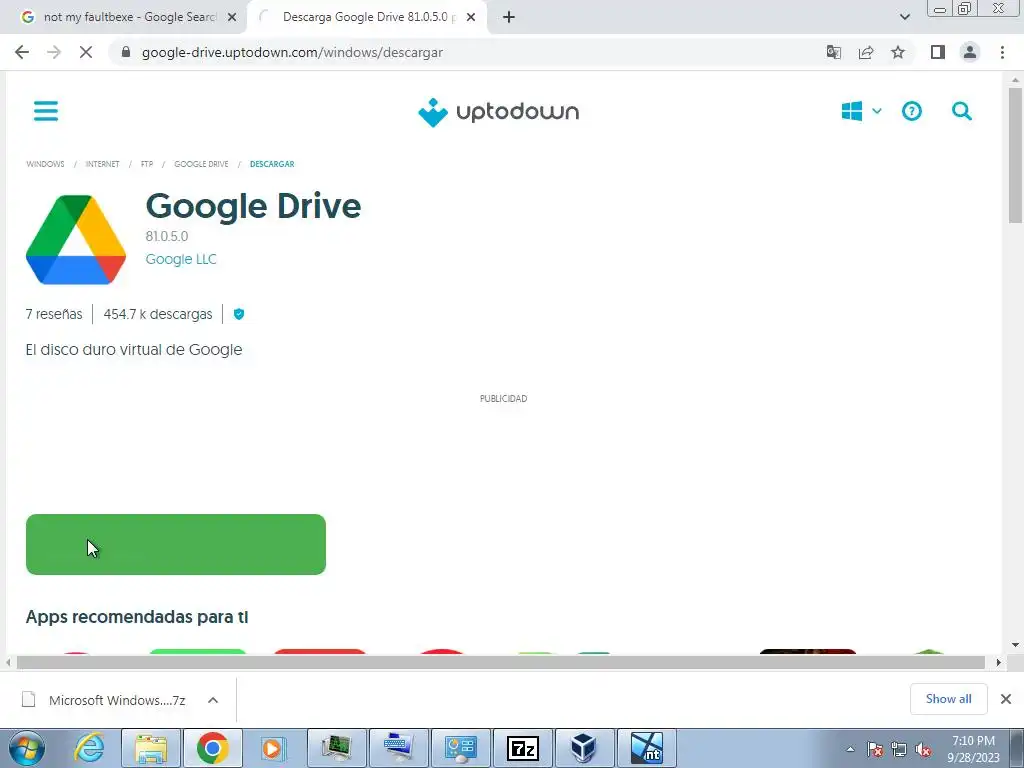The width and height of the screenshot is (1024, 768).
Task: Click the 454.7 k descargas text
Action: [158, 314]
